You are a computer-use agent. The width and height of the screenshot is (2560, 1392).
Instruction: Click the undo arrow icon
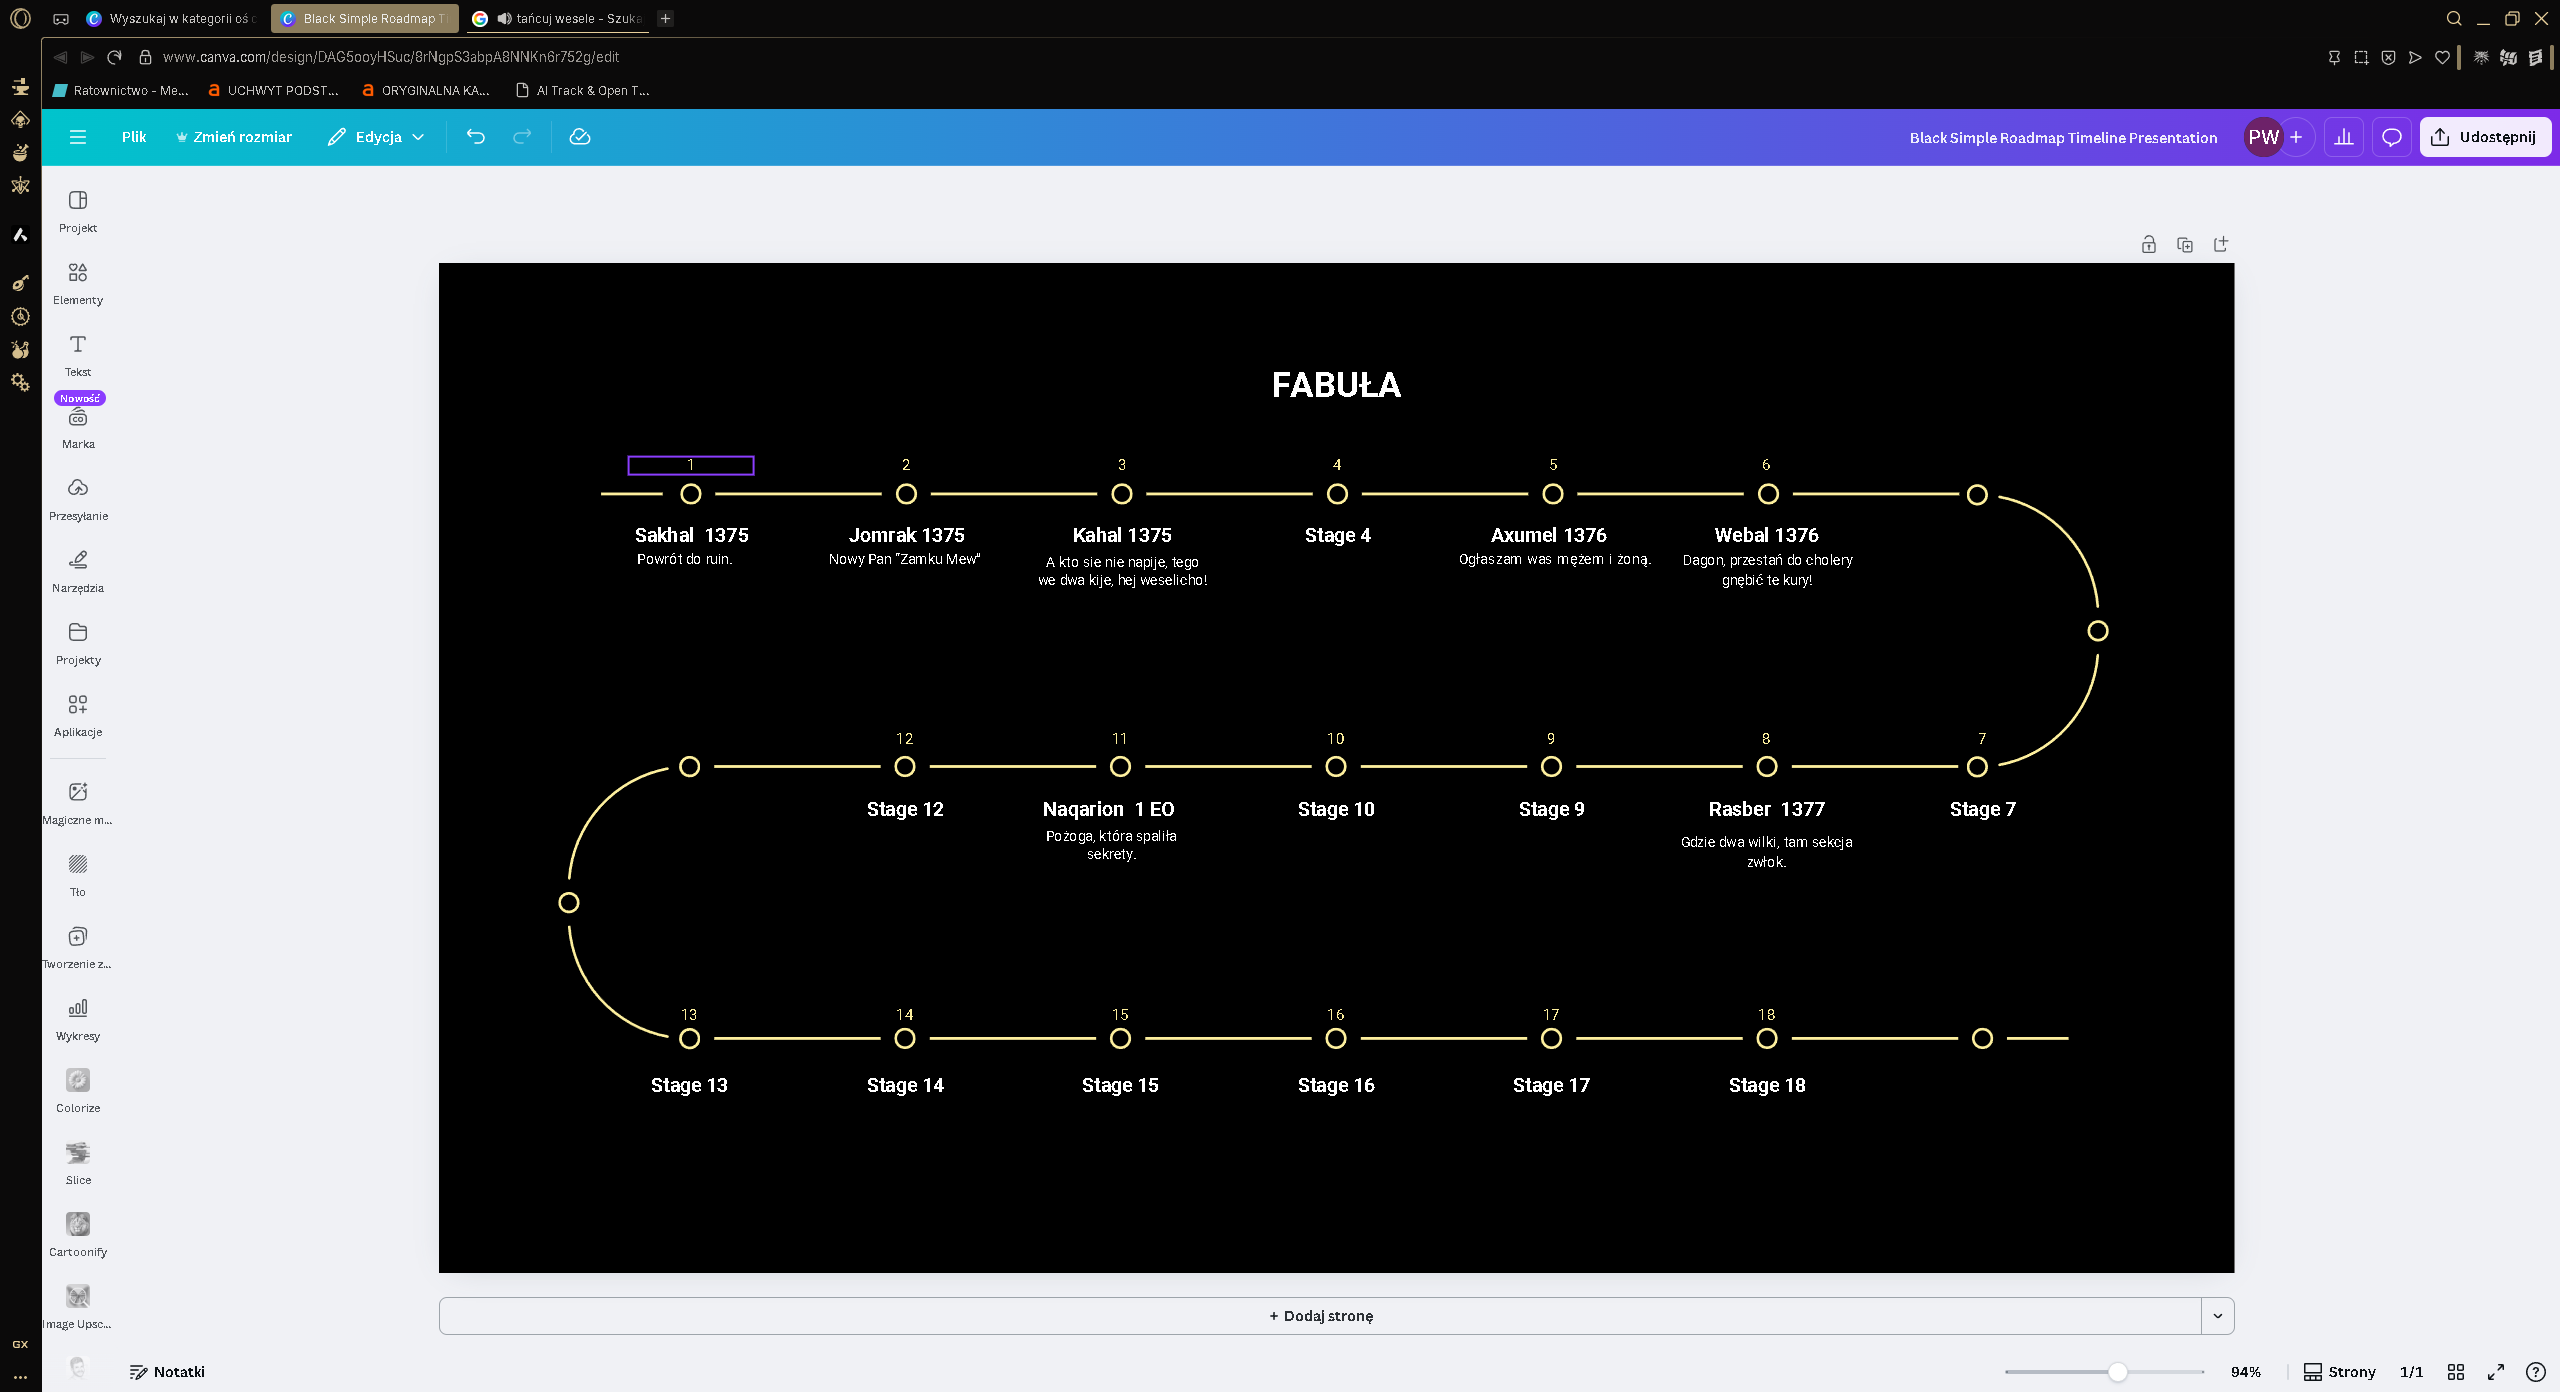(x=476, y=137)
